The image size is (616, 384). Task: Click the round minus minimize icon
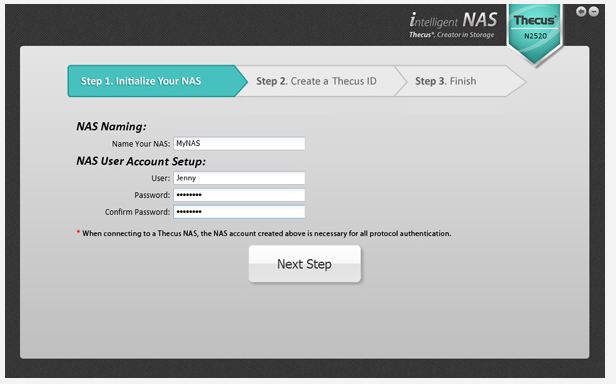(x=594, y=11)
